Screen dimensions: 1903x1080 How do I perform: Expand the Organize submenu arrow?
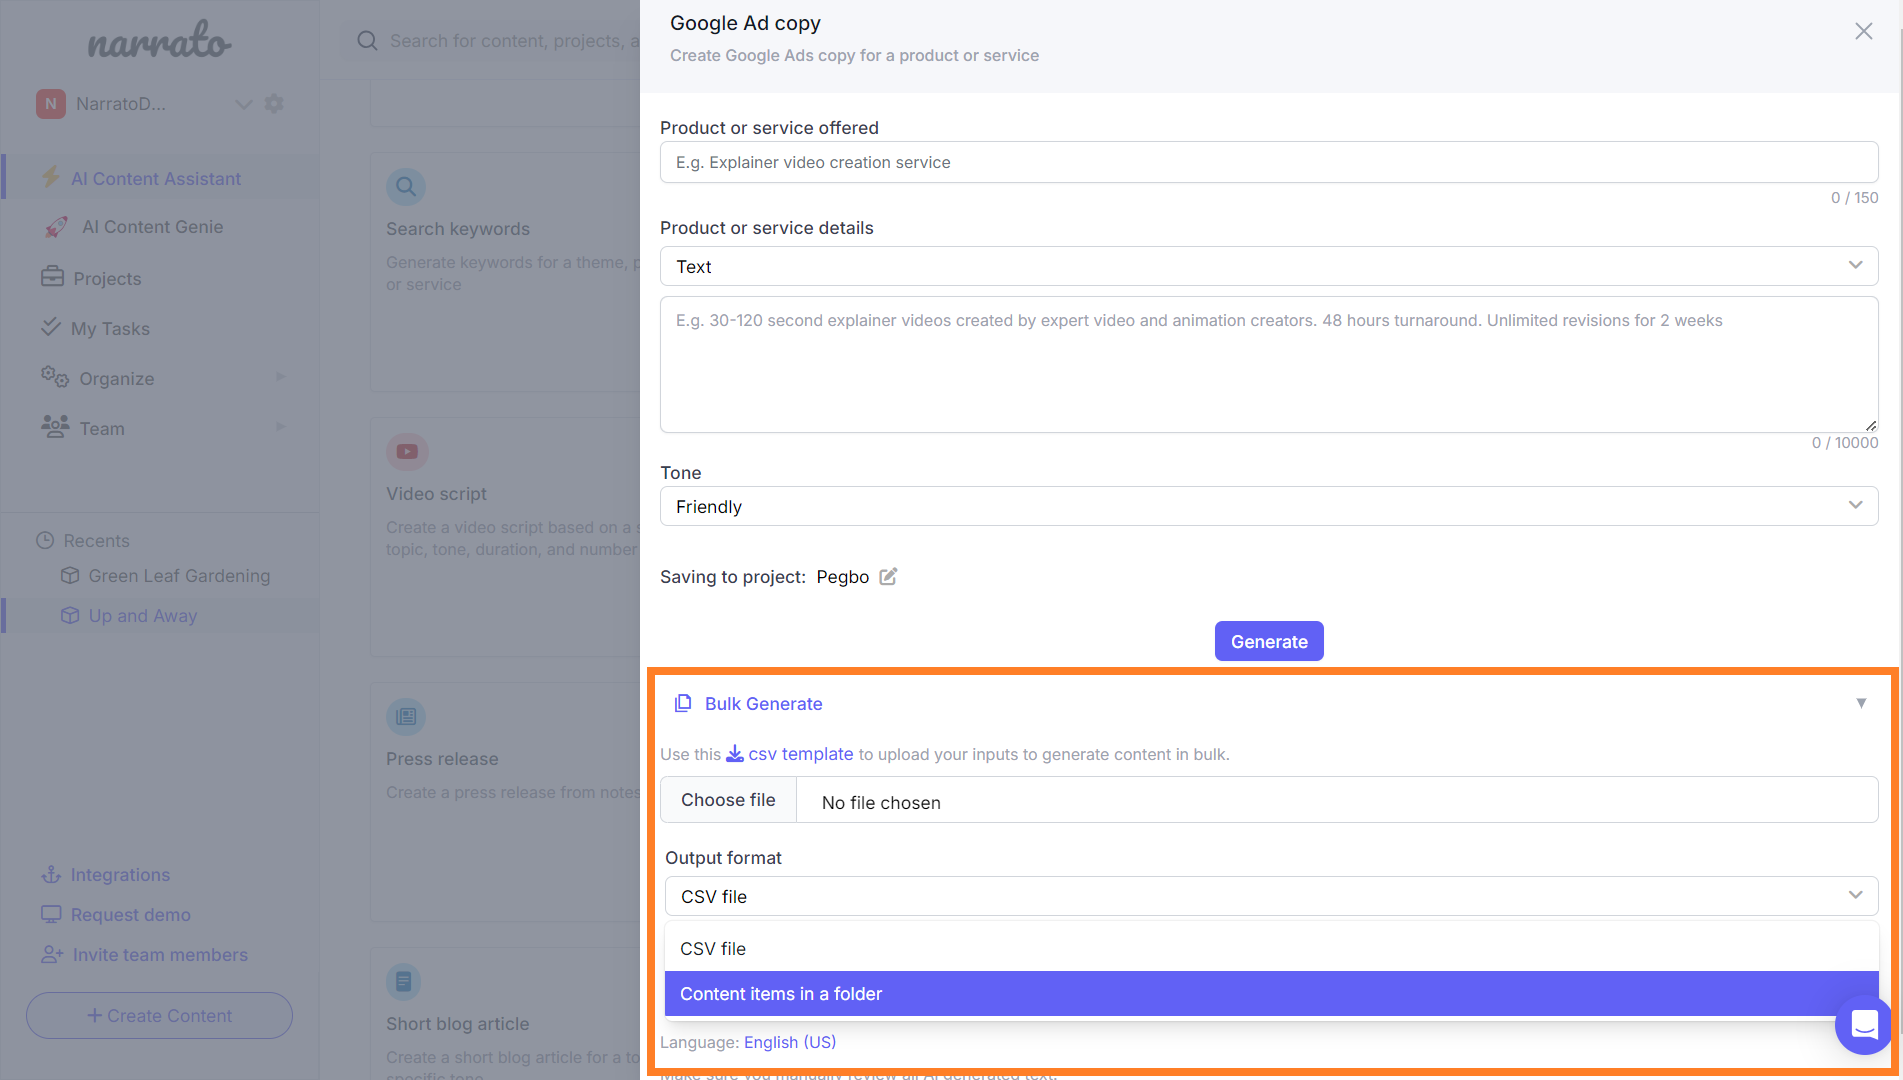pos(280,377)
